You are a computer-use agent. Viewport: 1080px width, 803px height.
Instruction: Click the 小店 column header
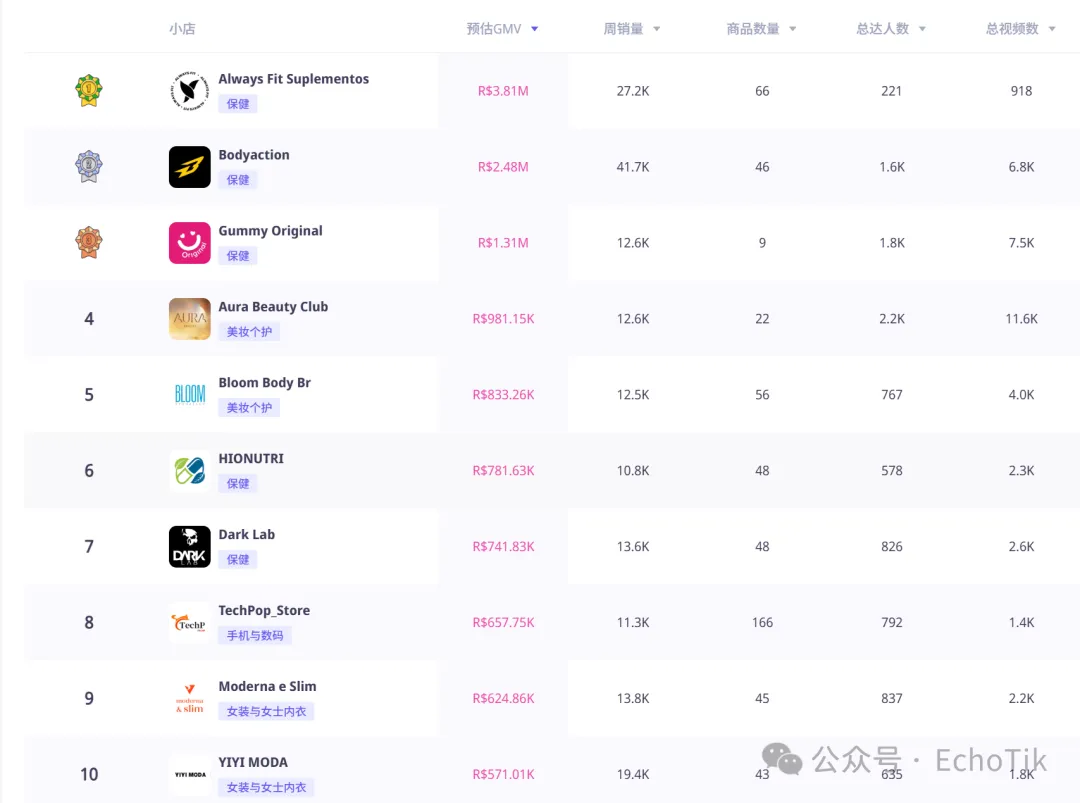click(182, 29)
